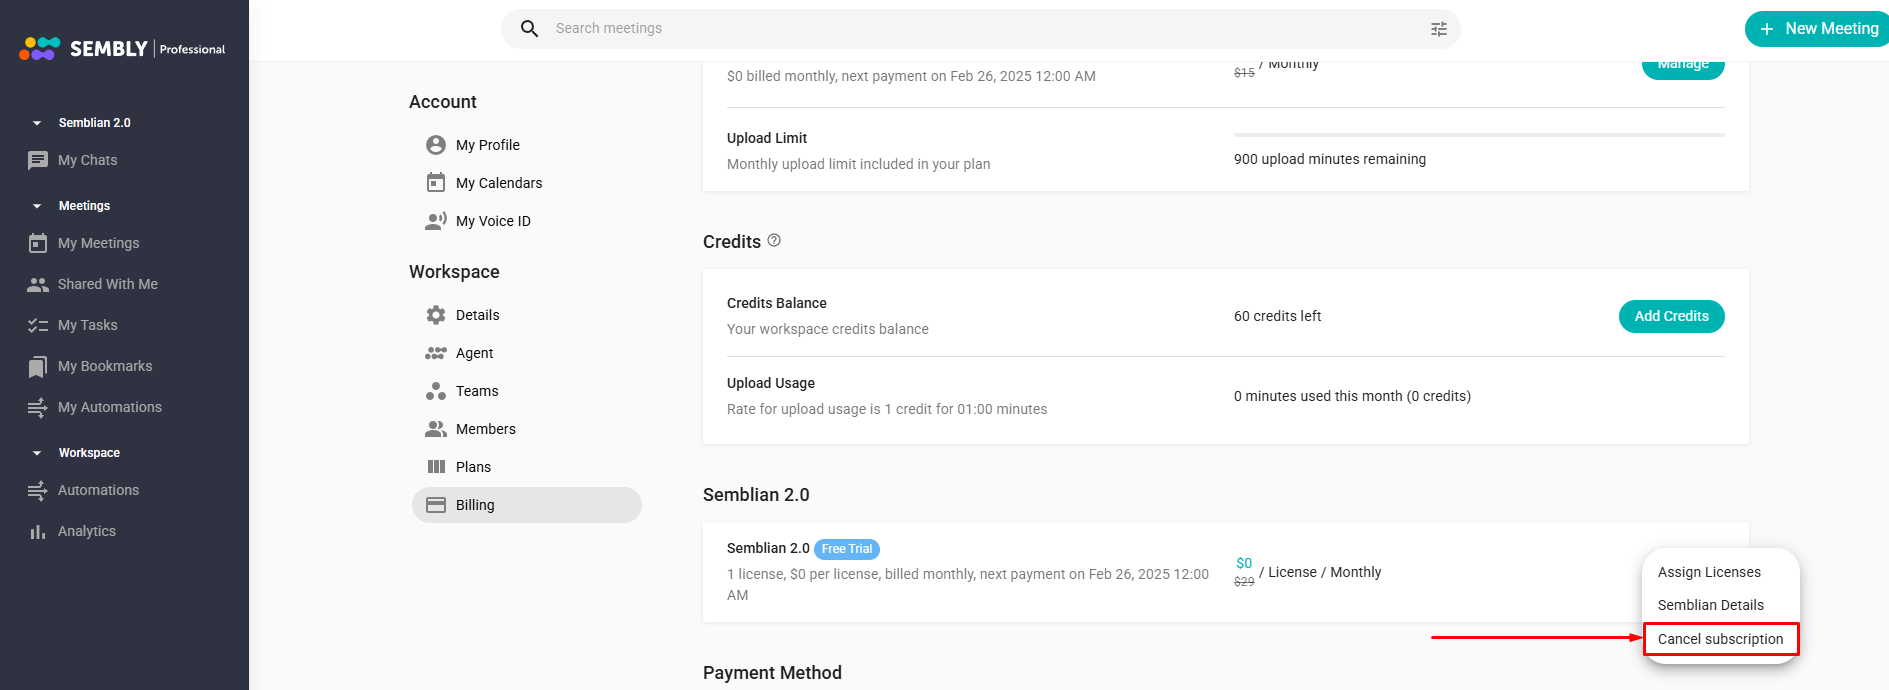
Task: Click the Shared With Me people icon
Action: coord(38,284)
